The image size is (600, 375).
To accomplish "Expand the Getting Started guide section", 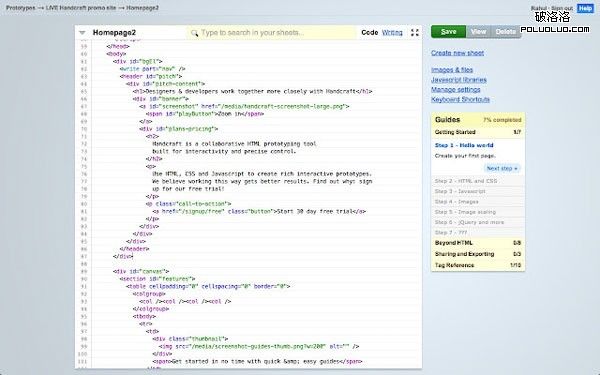I will click(x=478, y=132).
